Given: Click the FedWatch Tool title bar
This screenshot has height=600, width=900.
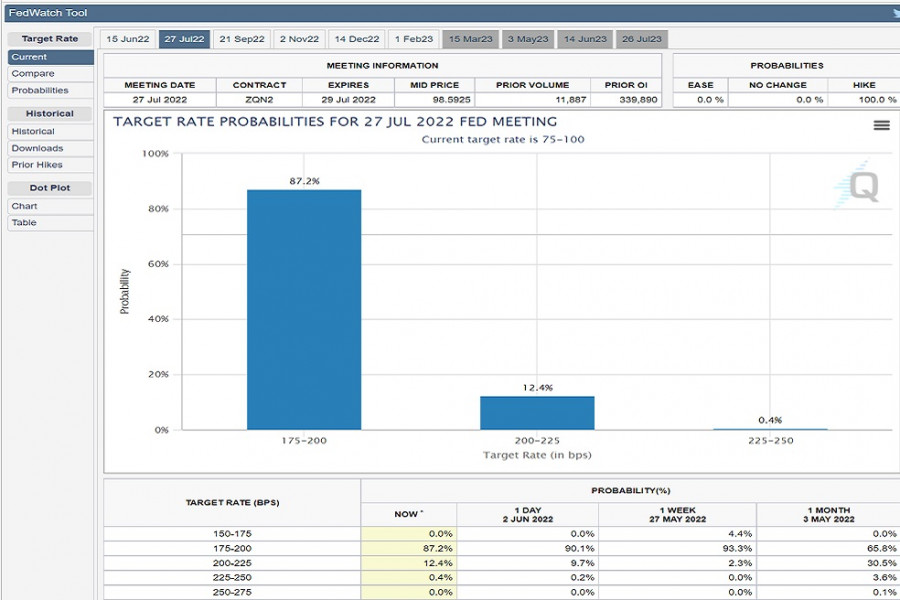Looking at the screenshot, I should pyautogui.click(x=452, y=13).
